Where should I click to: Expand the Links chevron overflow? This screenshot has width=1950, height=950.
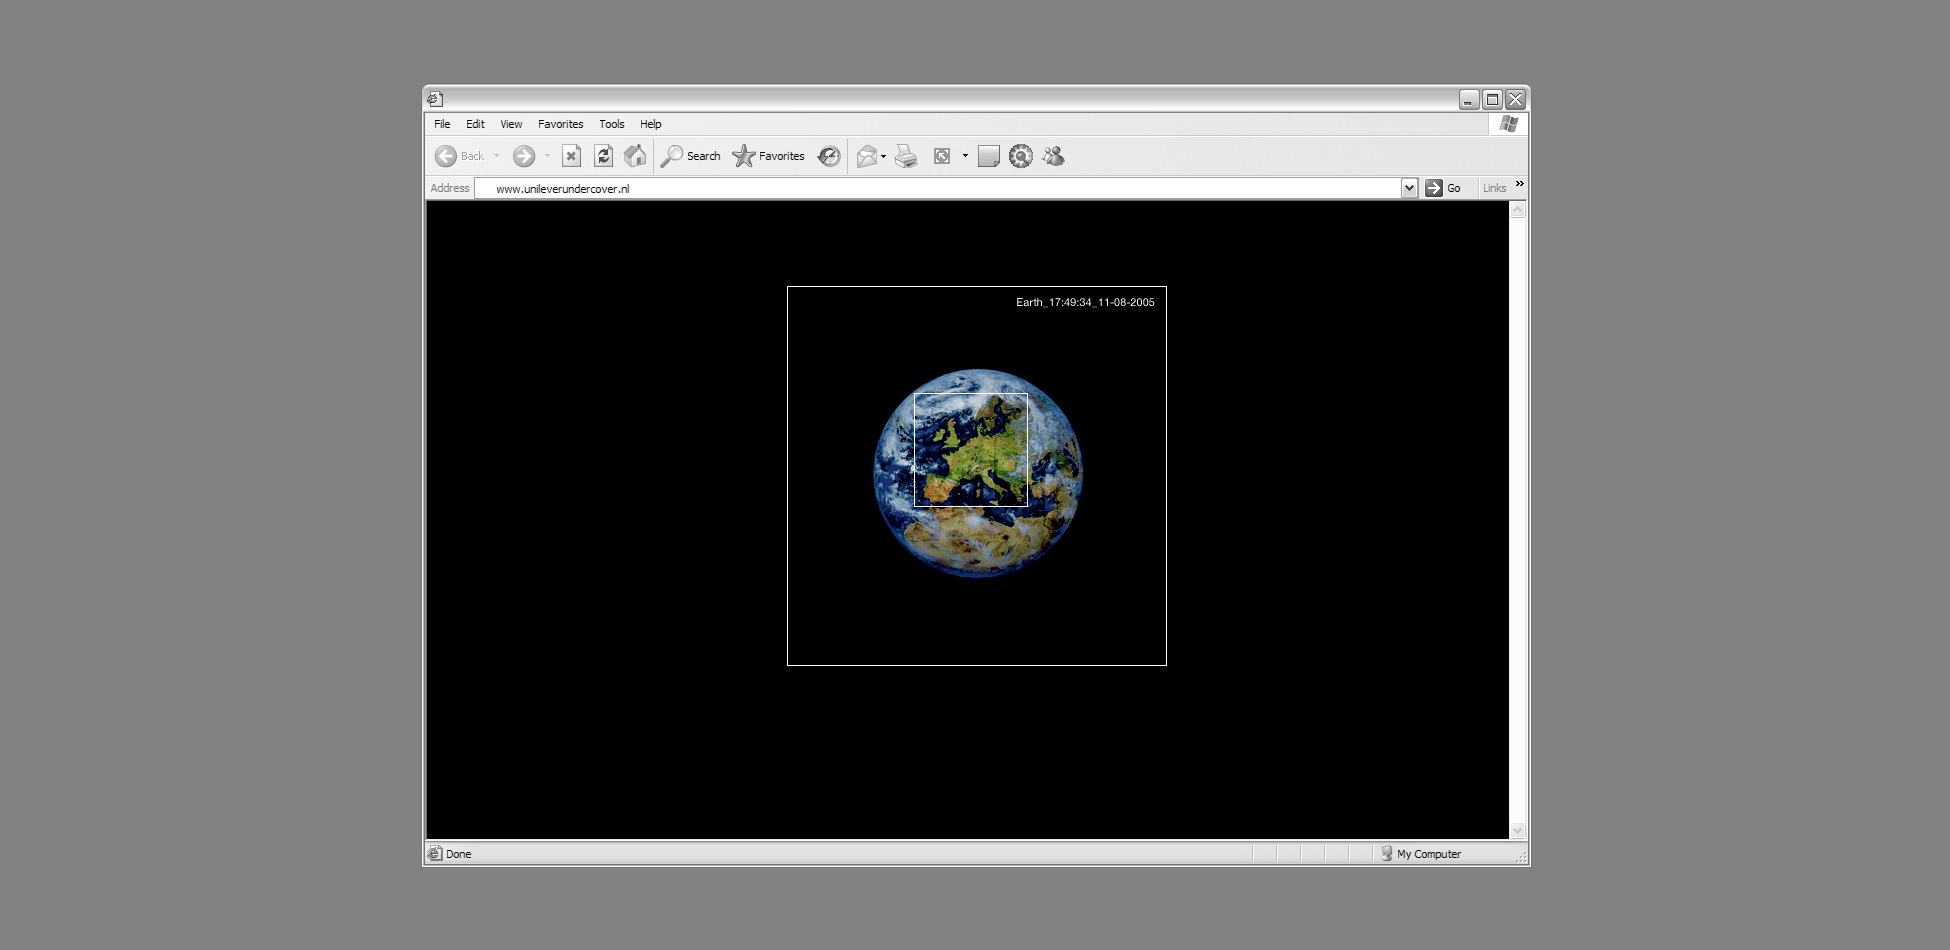tap(1519, 184)
